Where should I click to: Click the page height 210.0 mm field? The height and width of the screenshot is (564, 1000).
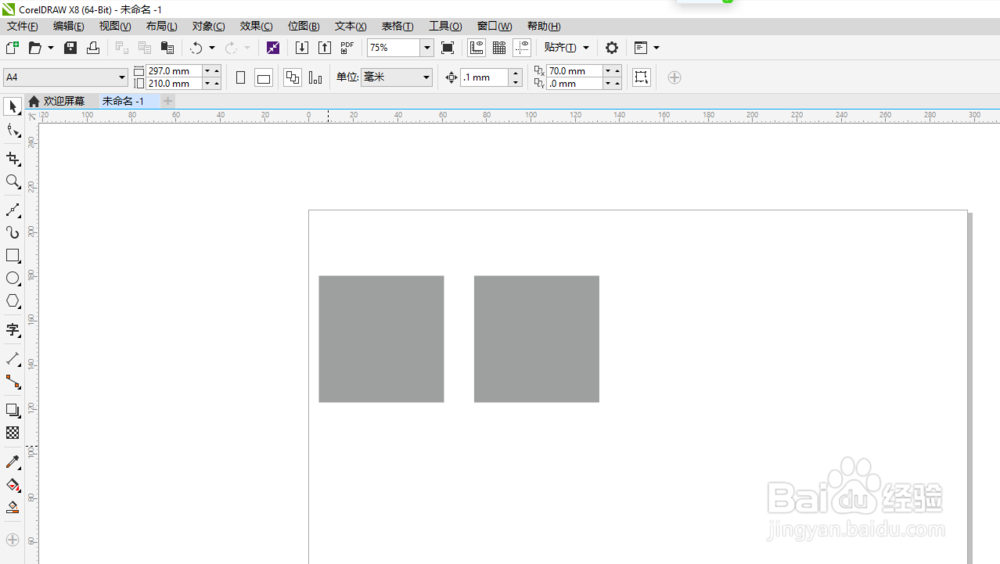[x=174, y=84]
